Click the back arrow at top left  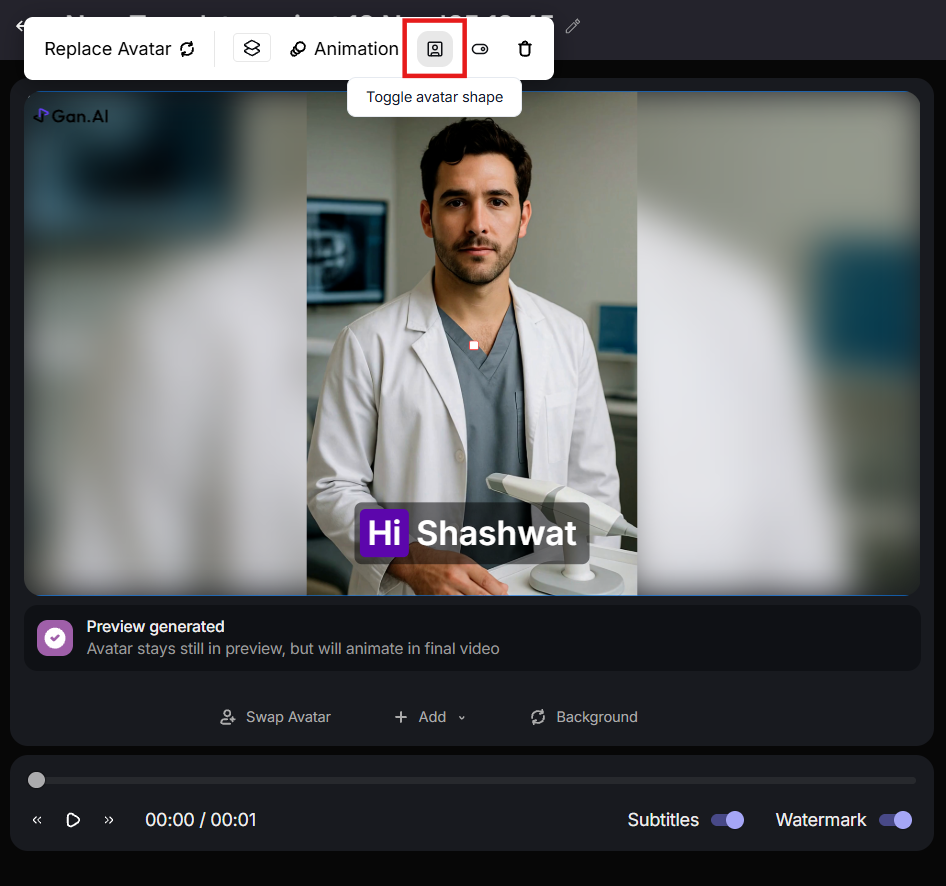click(19, 26)
